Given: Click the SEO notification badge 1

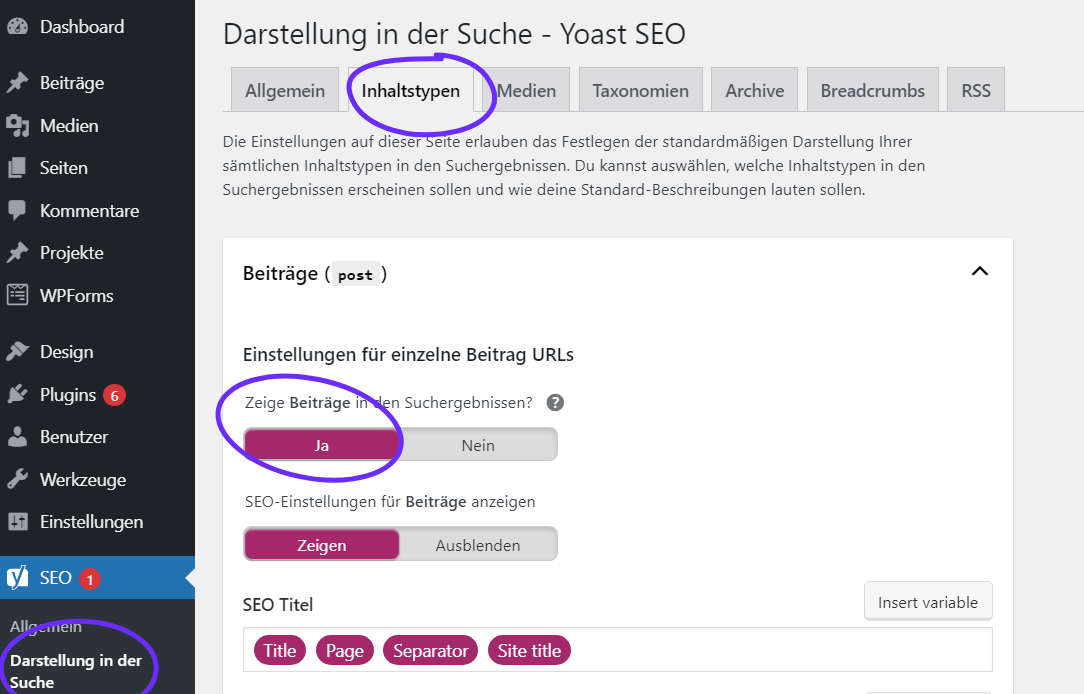Looking at the screenshot, I should tap(90, 579).
